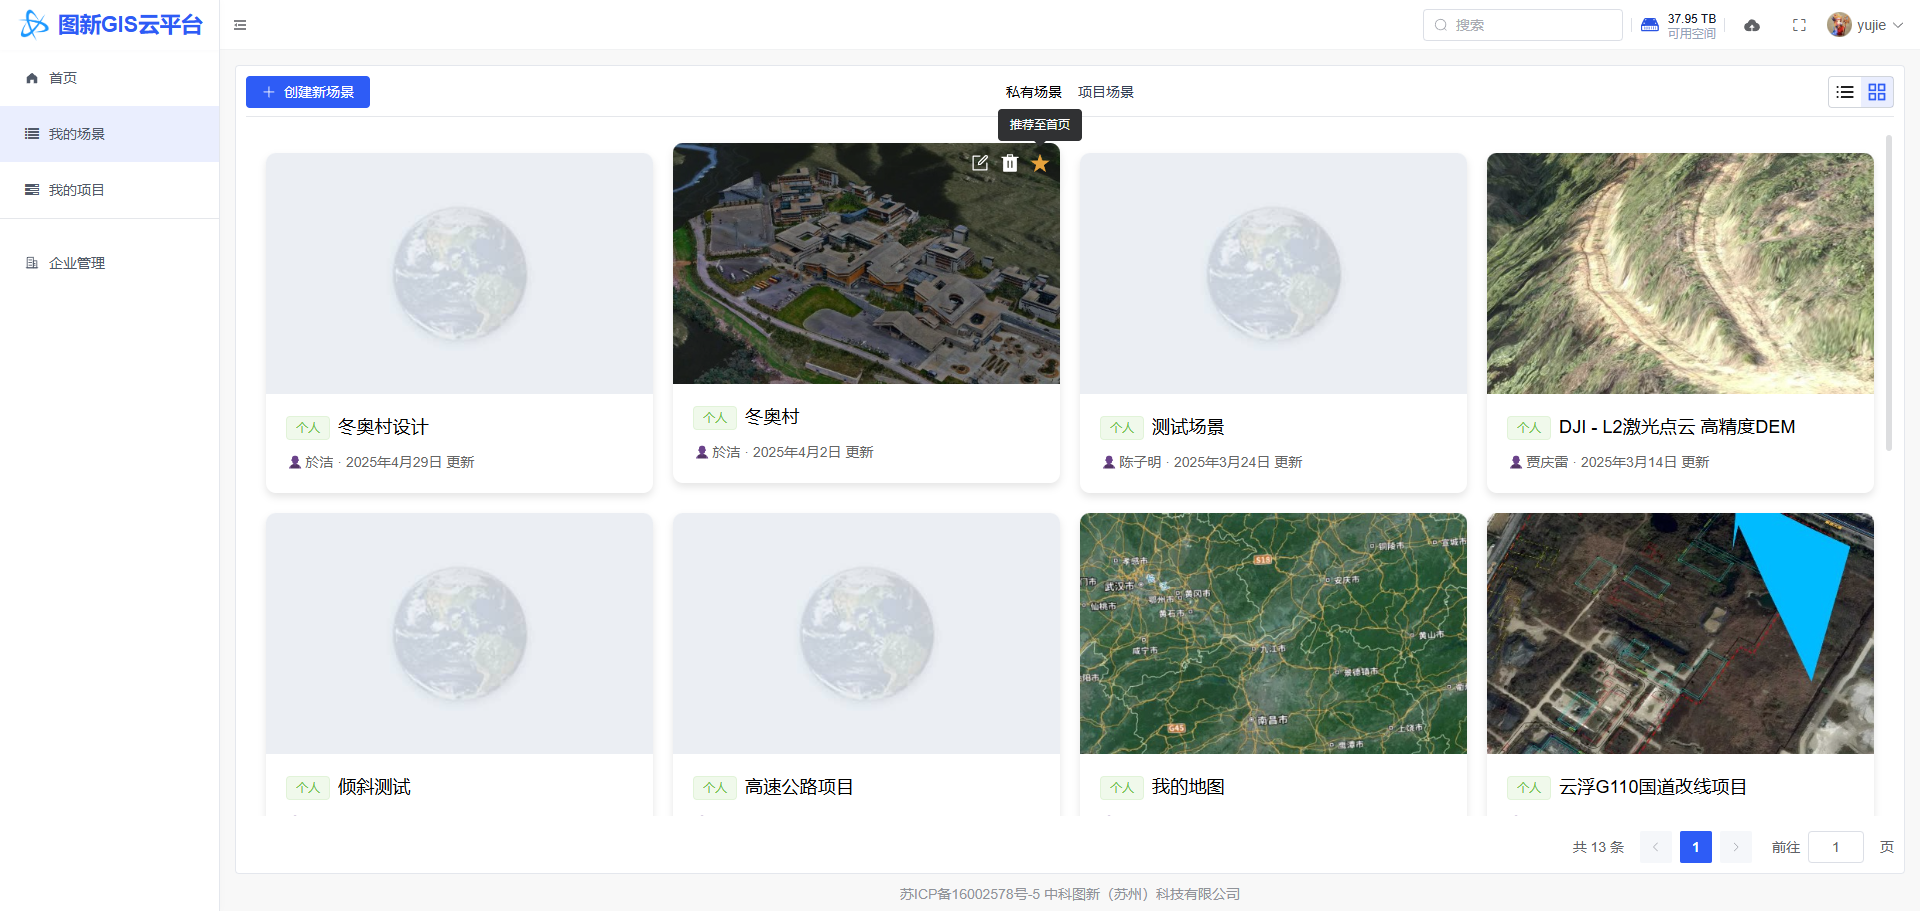
Task: Click the 图新GIS云平台 logo
Action: pyautogui.click(x=111, y=24)
